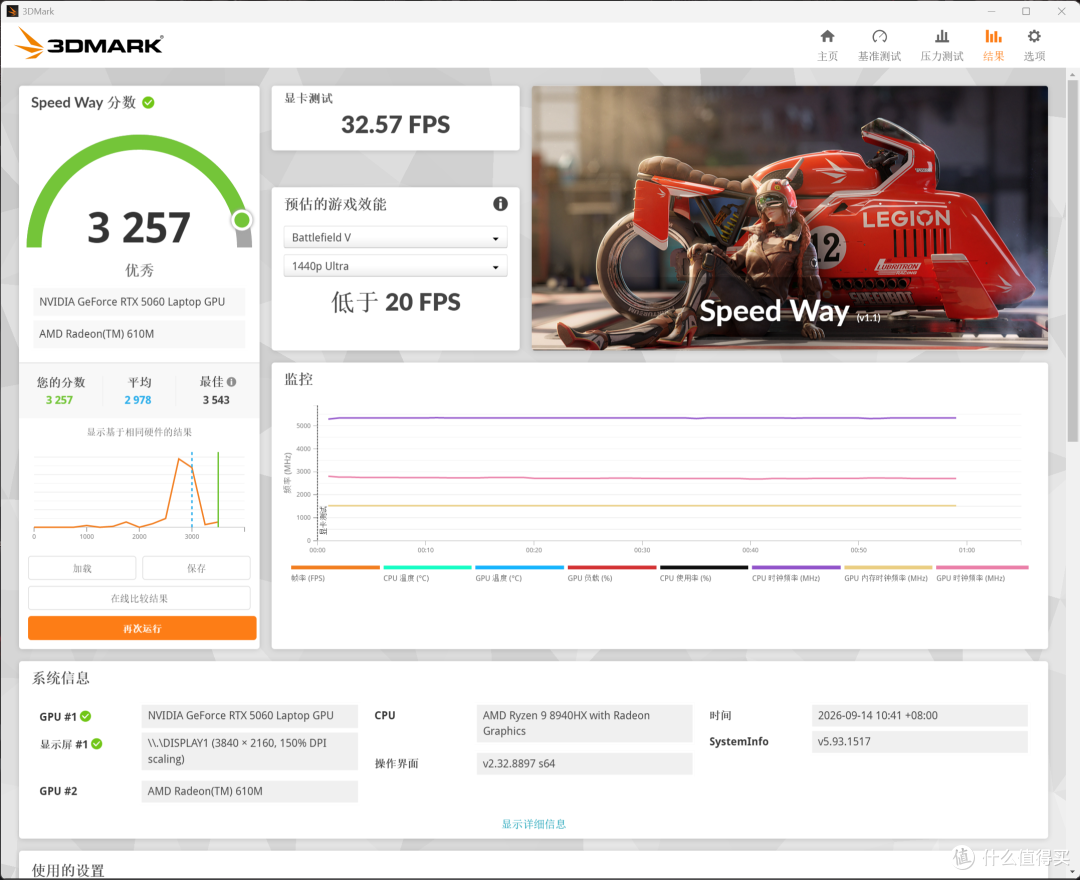Click the 低于 20 FPS estimate text
Screen dimensions: 1080x880
pyautogui.click(x=395, y=302)
